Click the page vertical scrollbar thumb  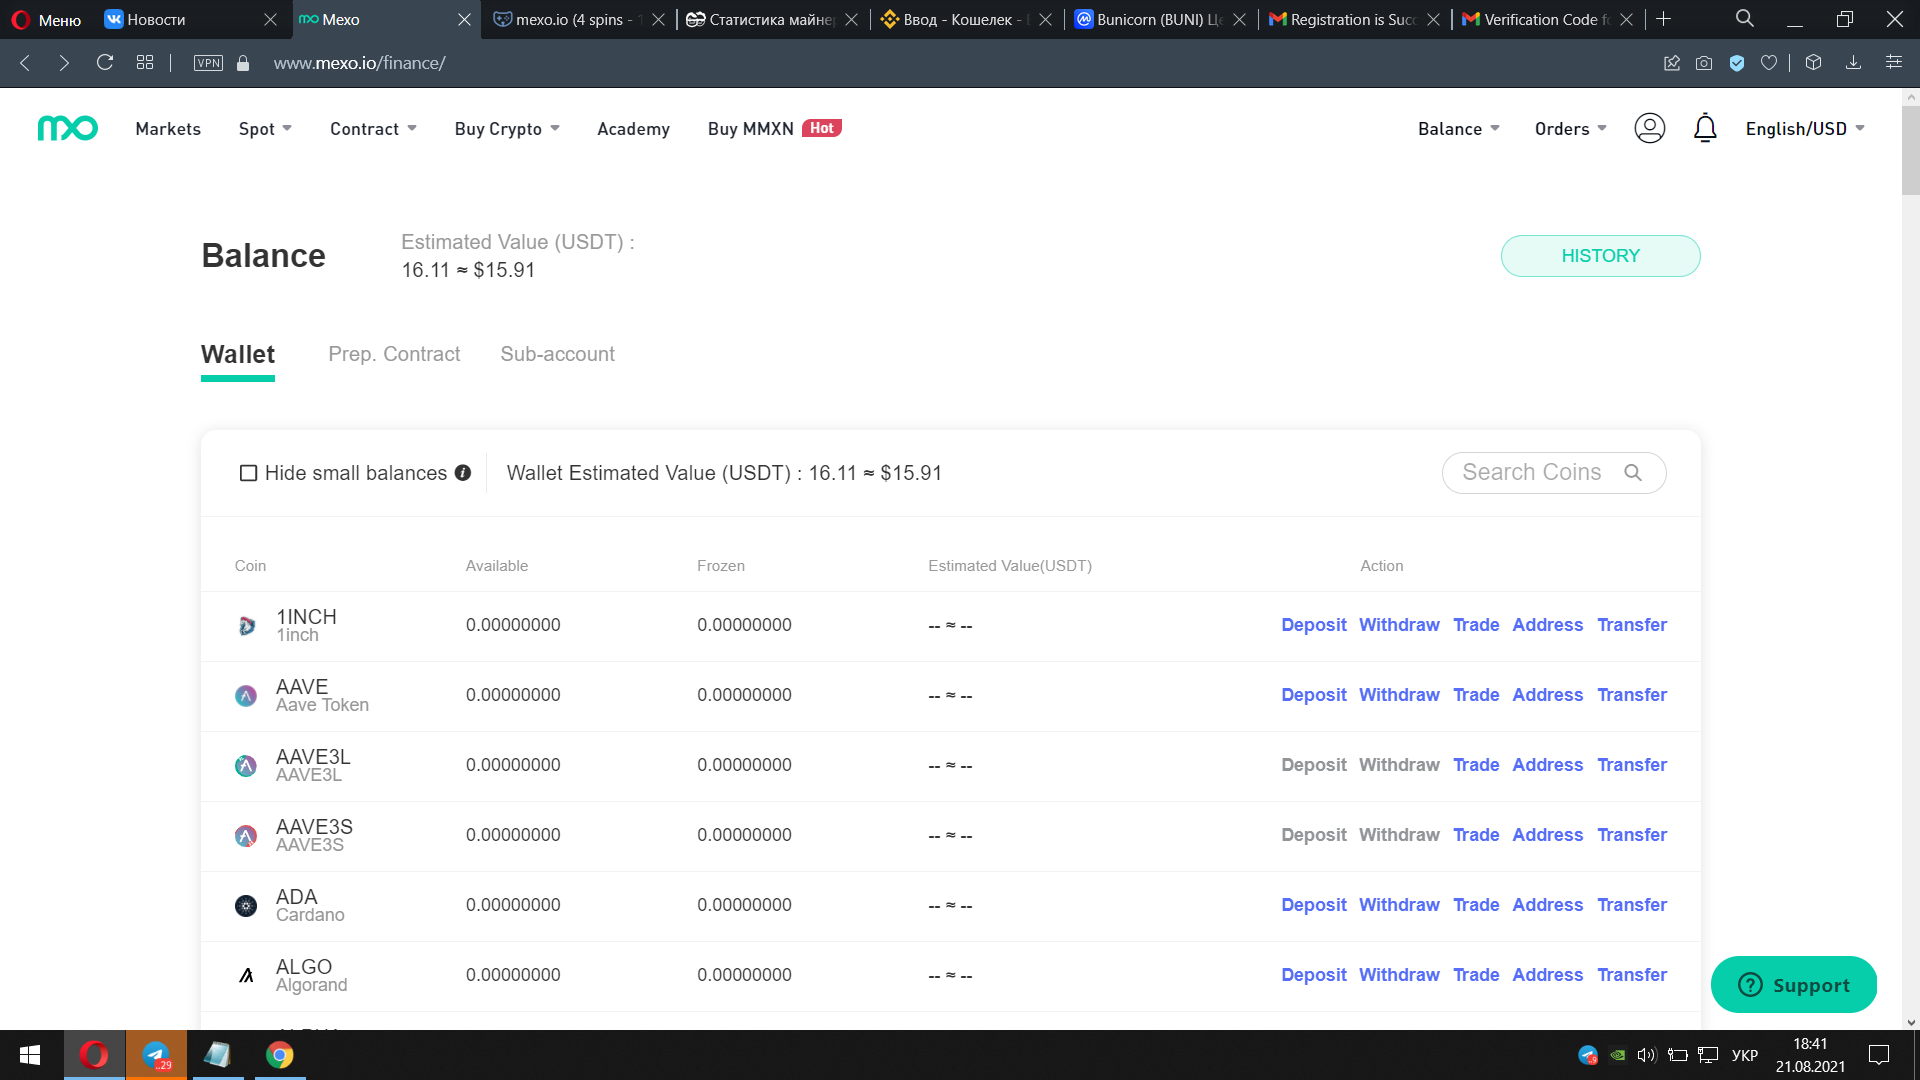[1911, 150]
